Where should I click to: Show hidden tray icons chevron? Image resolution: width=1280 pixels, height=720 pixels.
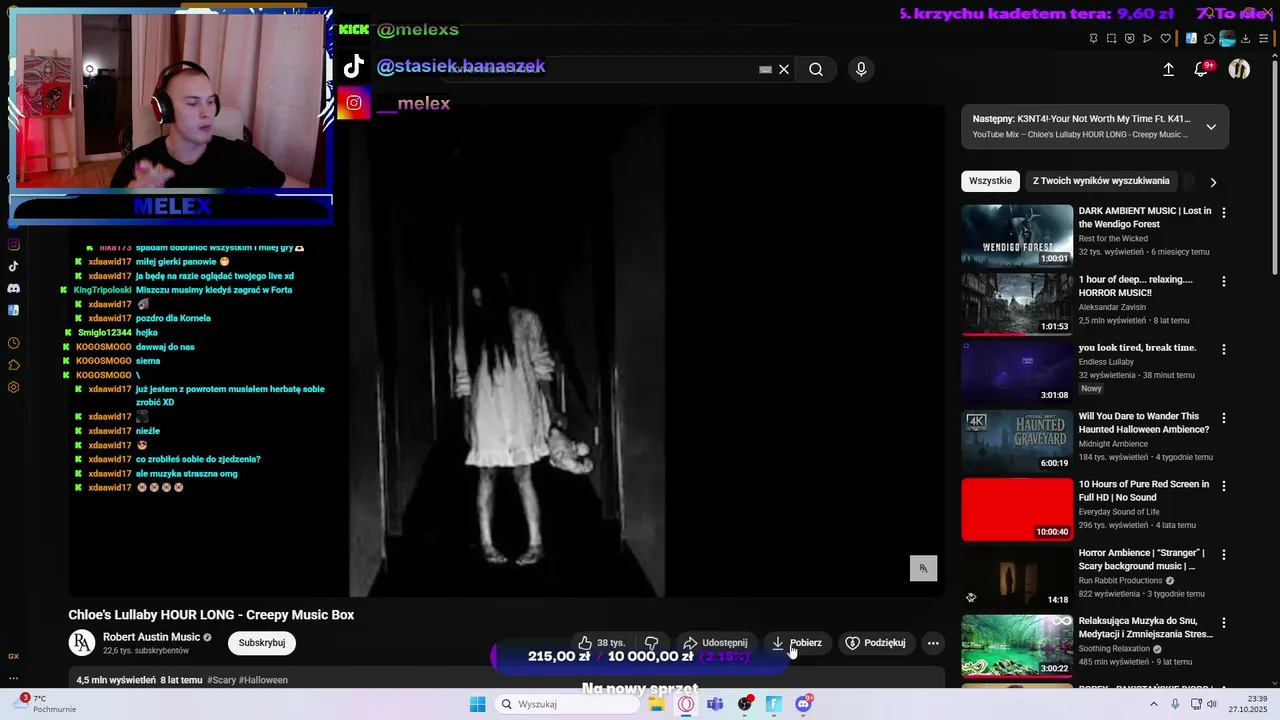[x=1153, y=704]
